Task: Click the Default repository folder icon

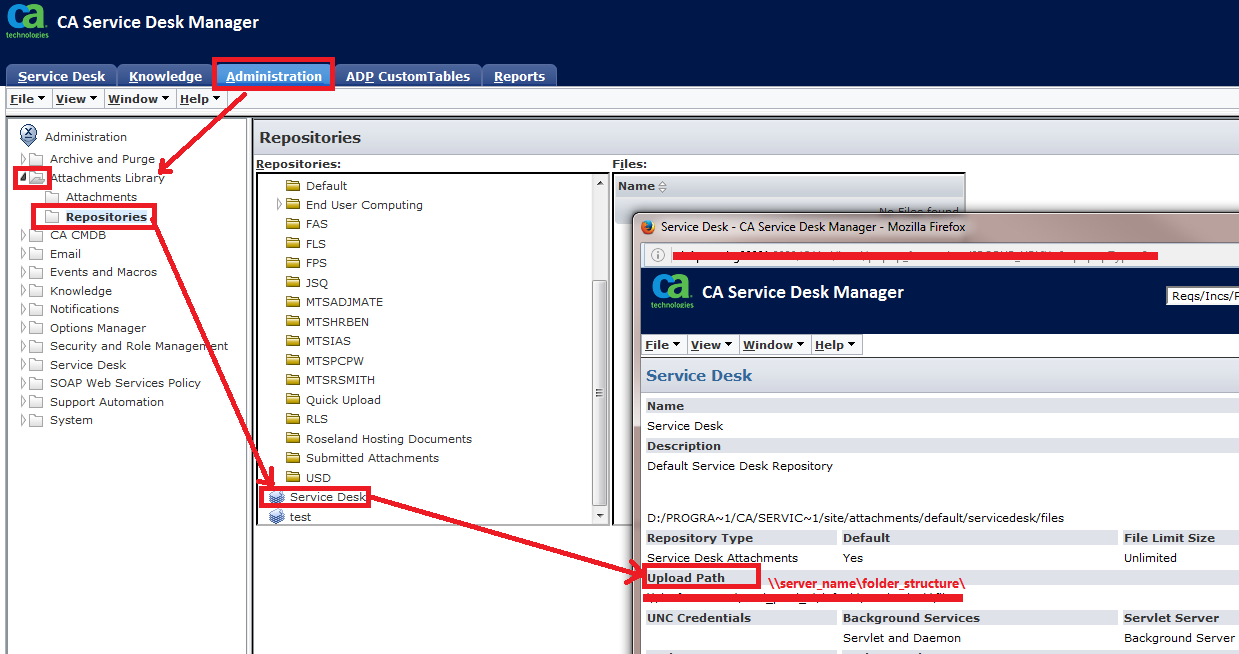Action: tap(293, 185)
